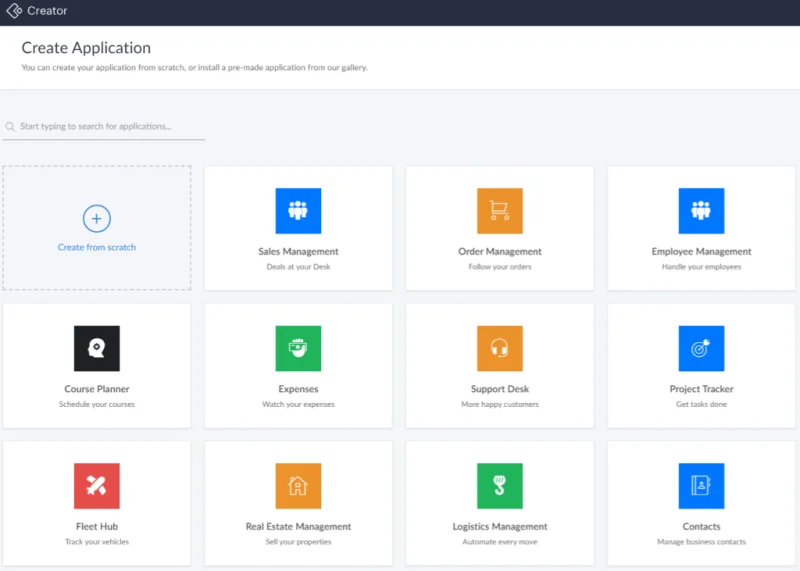Select the Course Planner head icon
800x571 pixels.
click(97, 349)
